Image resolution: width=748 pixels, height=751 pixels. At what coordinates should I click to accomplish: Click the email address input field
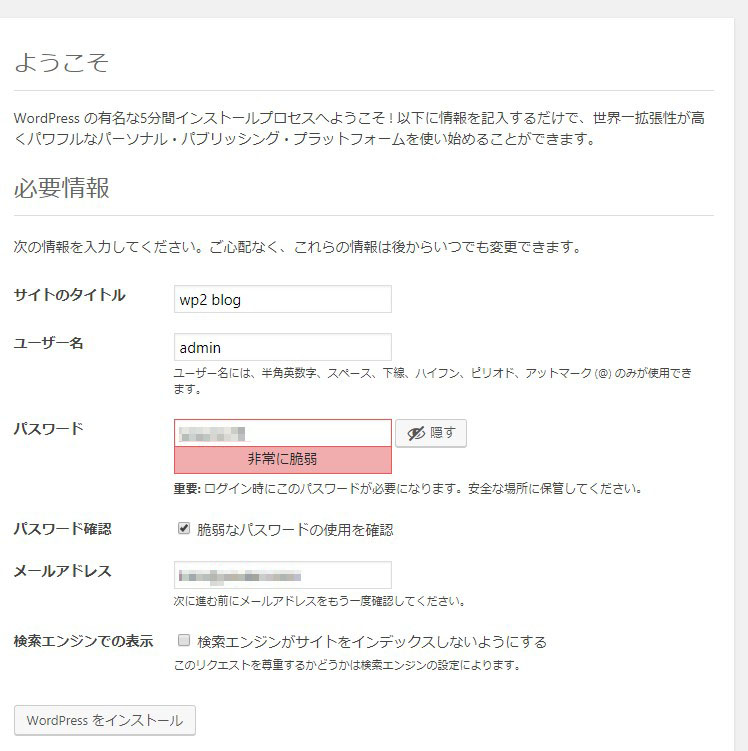point(283,575)
